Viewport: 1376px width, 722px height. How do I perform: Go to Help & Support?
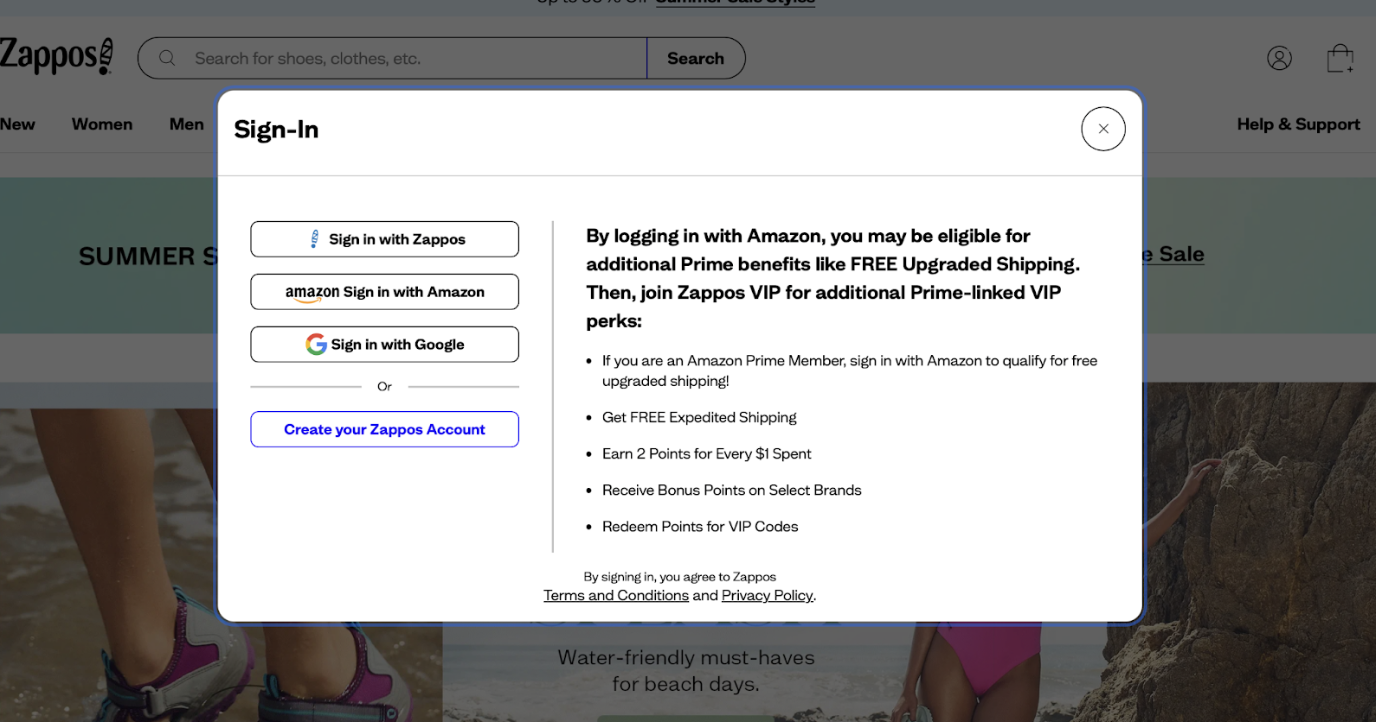tap(1298, 125)
